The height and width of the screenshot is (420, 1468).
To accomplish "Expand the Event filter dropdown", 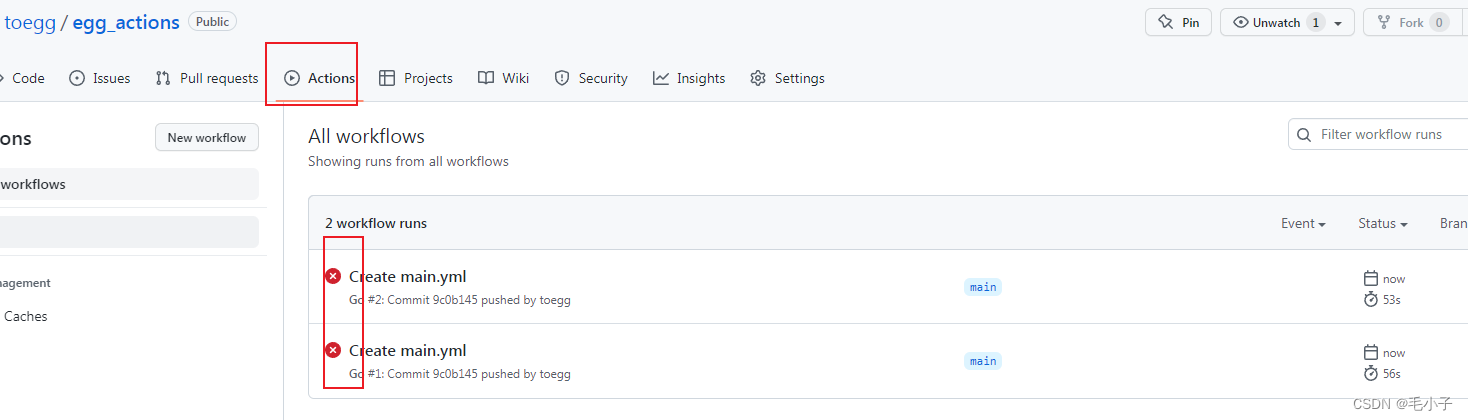I will 1303,223.
